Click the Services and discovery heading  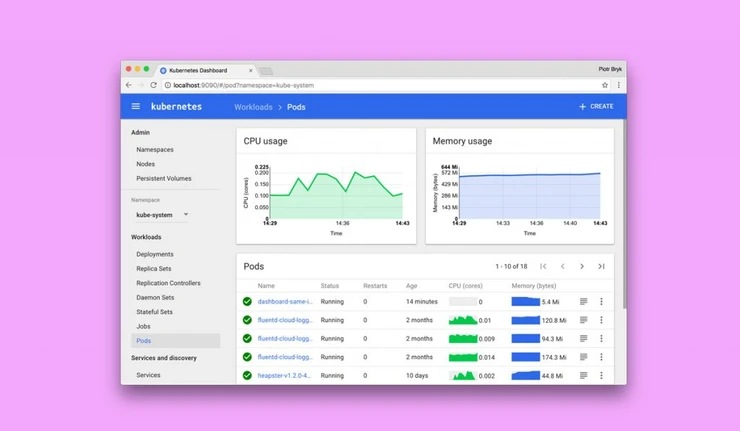[164, 358]
